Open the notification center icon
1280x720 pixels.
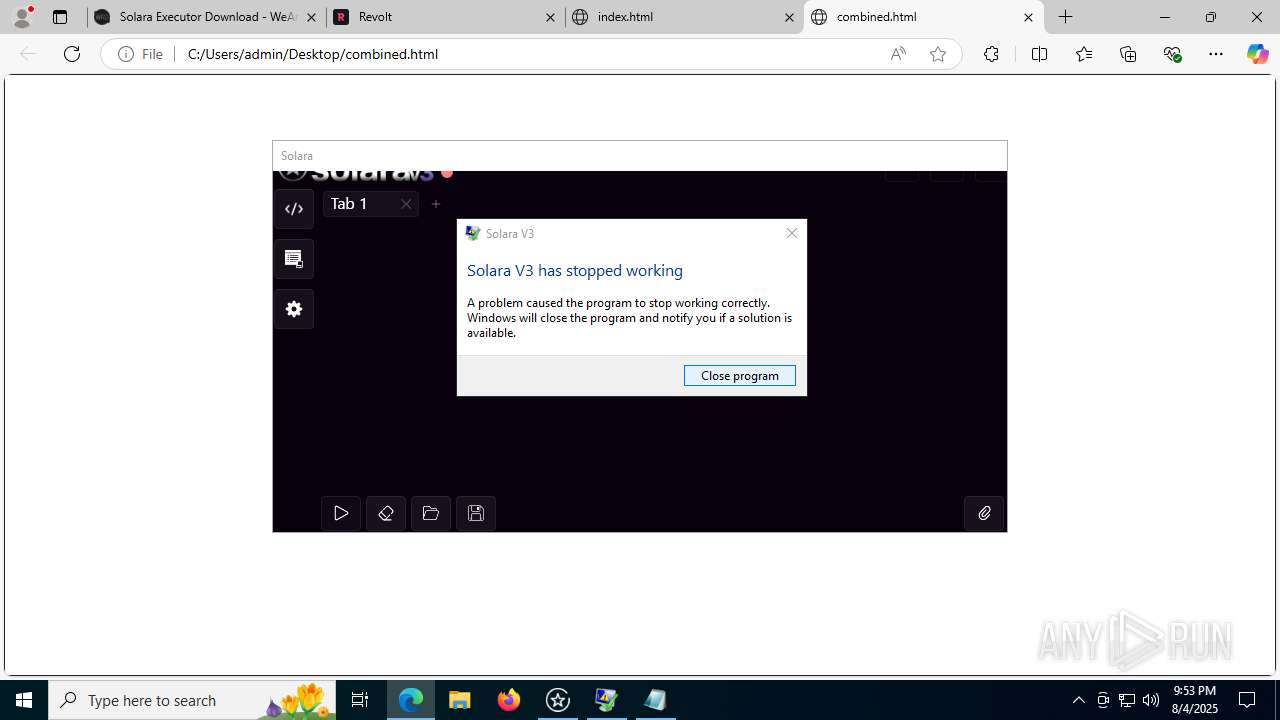[1247, 700]
